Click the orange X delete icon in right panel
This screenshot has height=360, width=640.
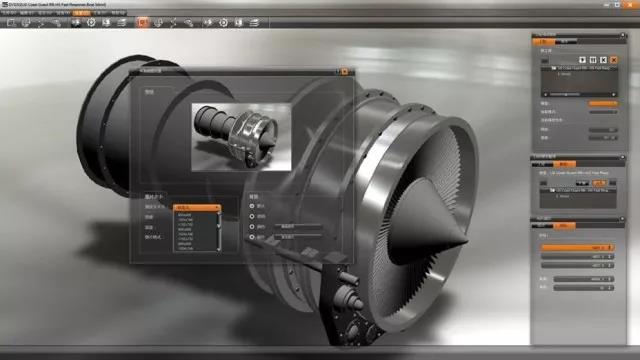tap(613, 60)
